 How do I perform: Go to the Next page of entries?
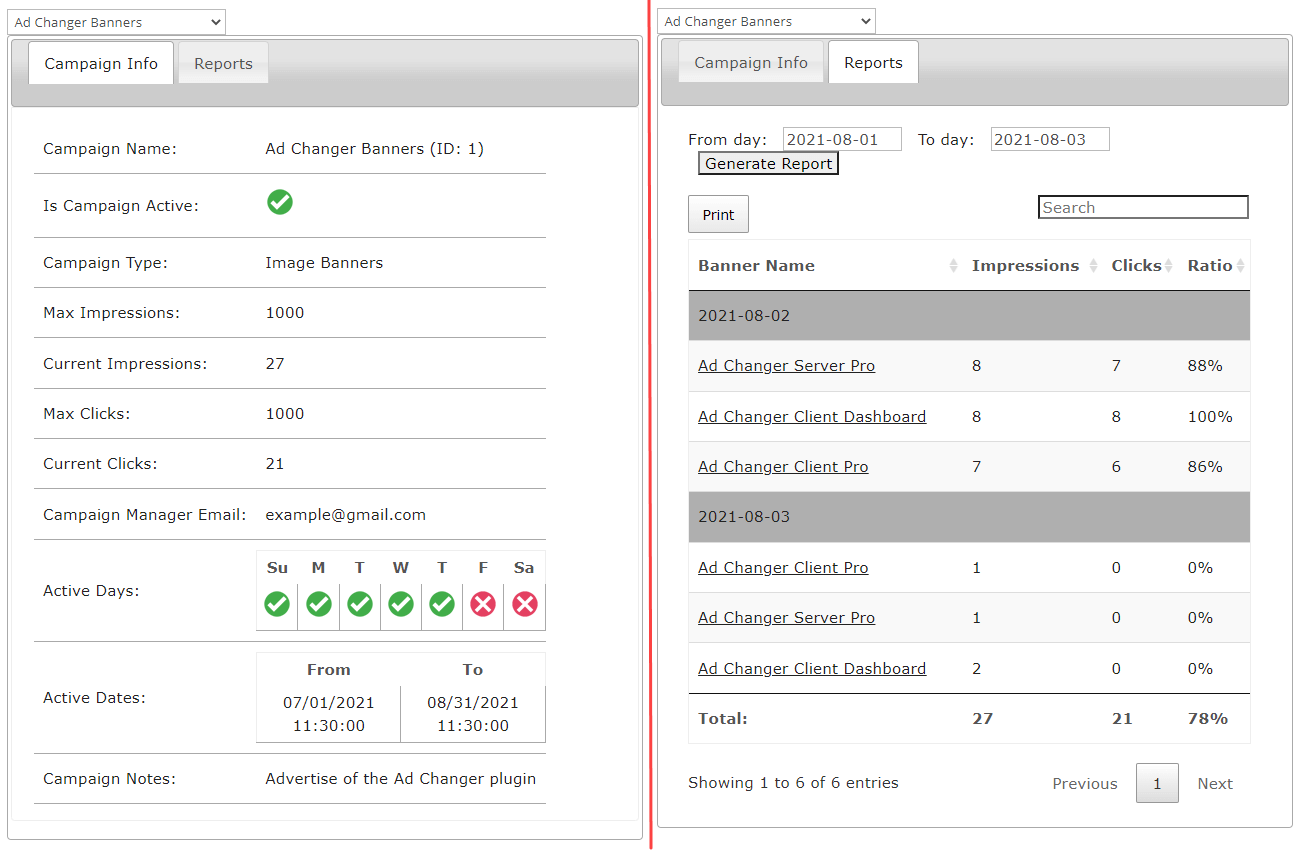tap(1215, 784)
